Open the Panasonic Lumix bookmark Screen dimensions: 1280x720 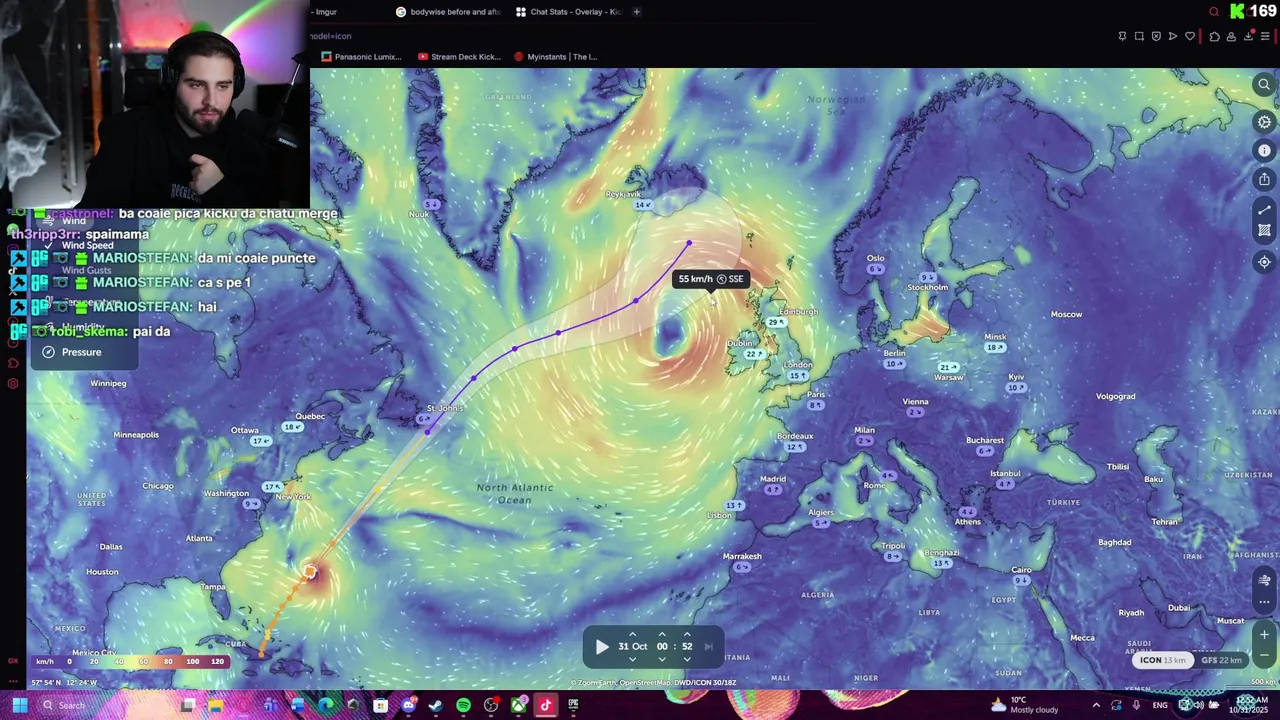point(361,57)
